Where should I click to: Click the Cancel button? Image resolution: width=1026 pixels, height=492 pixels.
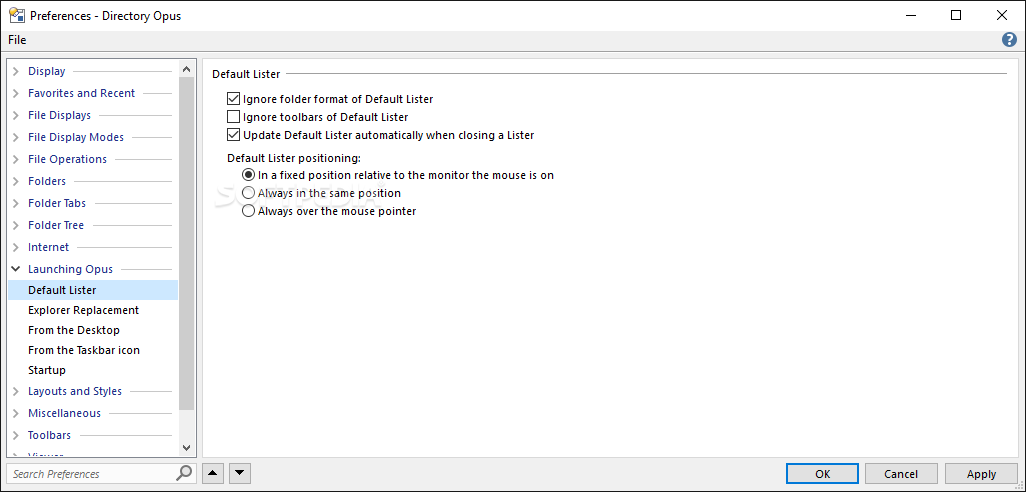[901, 474]
